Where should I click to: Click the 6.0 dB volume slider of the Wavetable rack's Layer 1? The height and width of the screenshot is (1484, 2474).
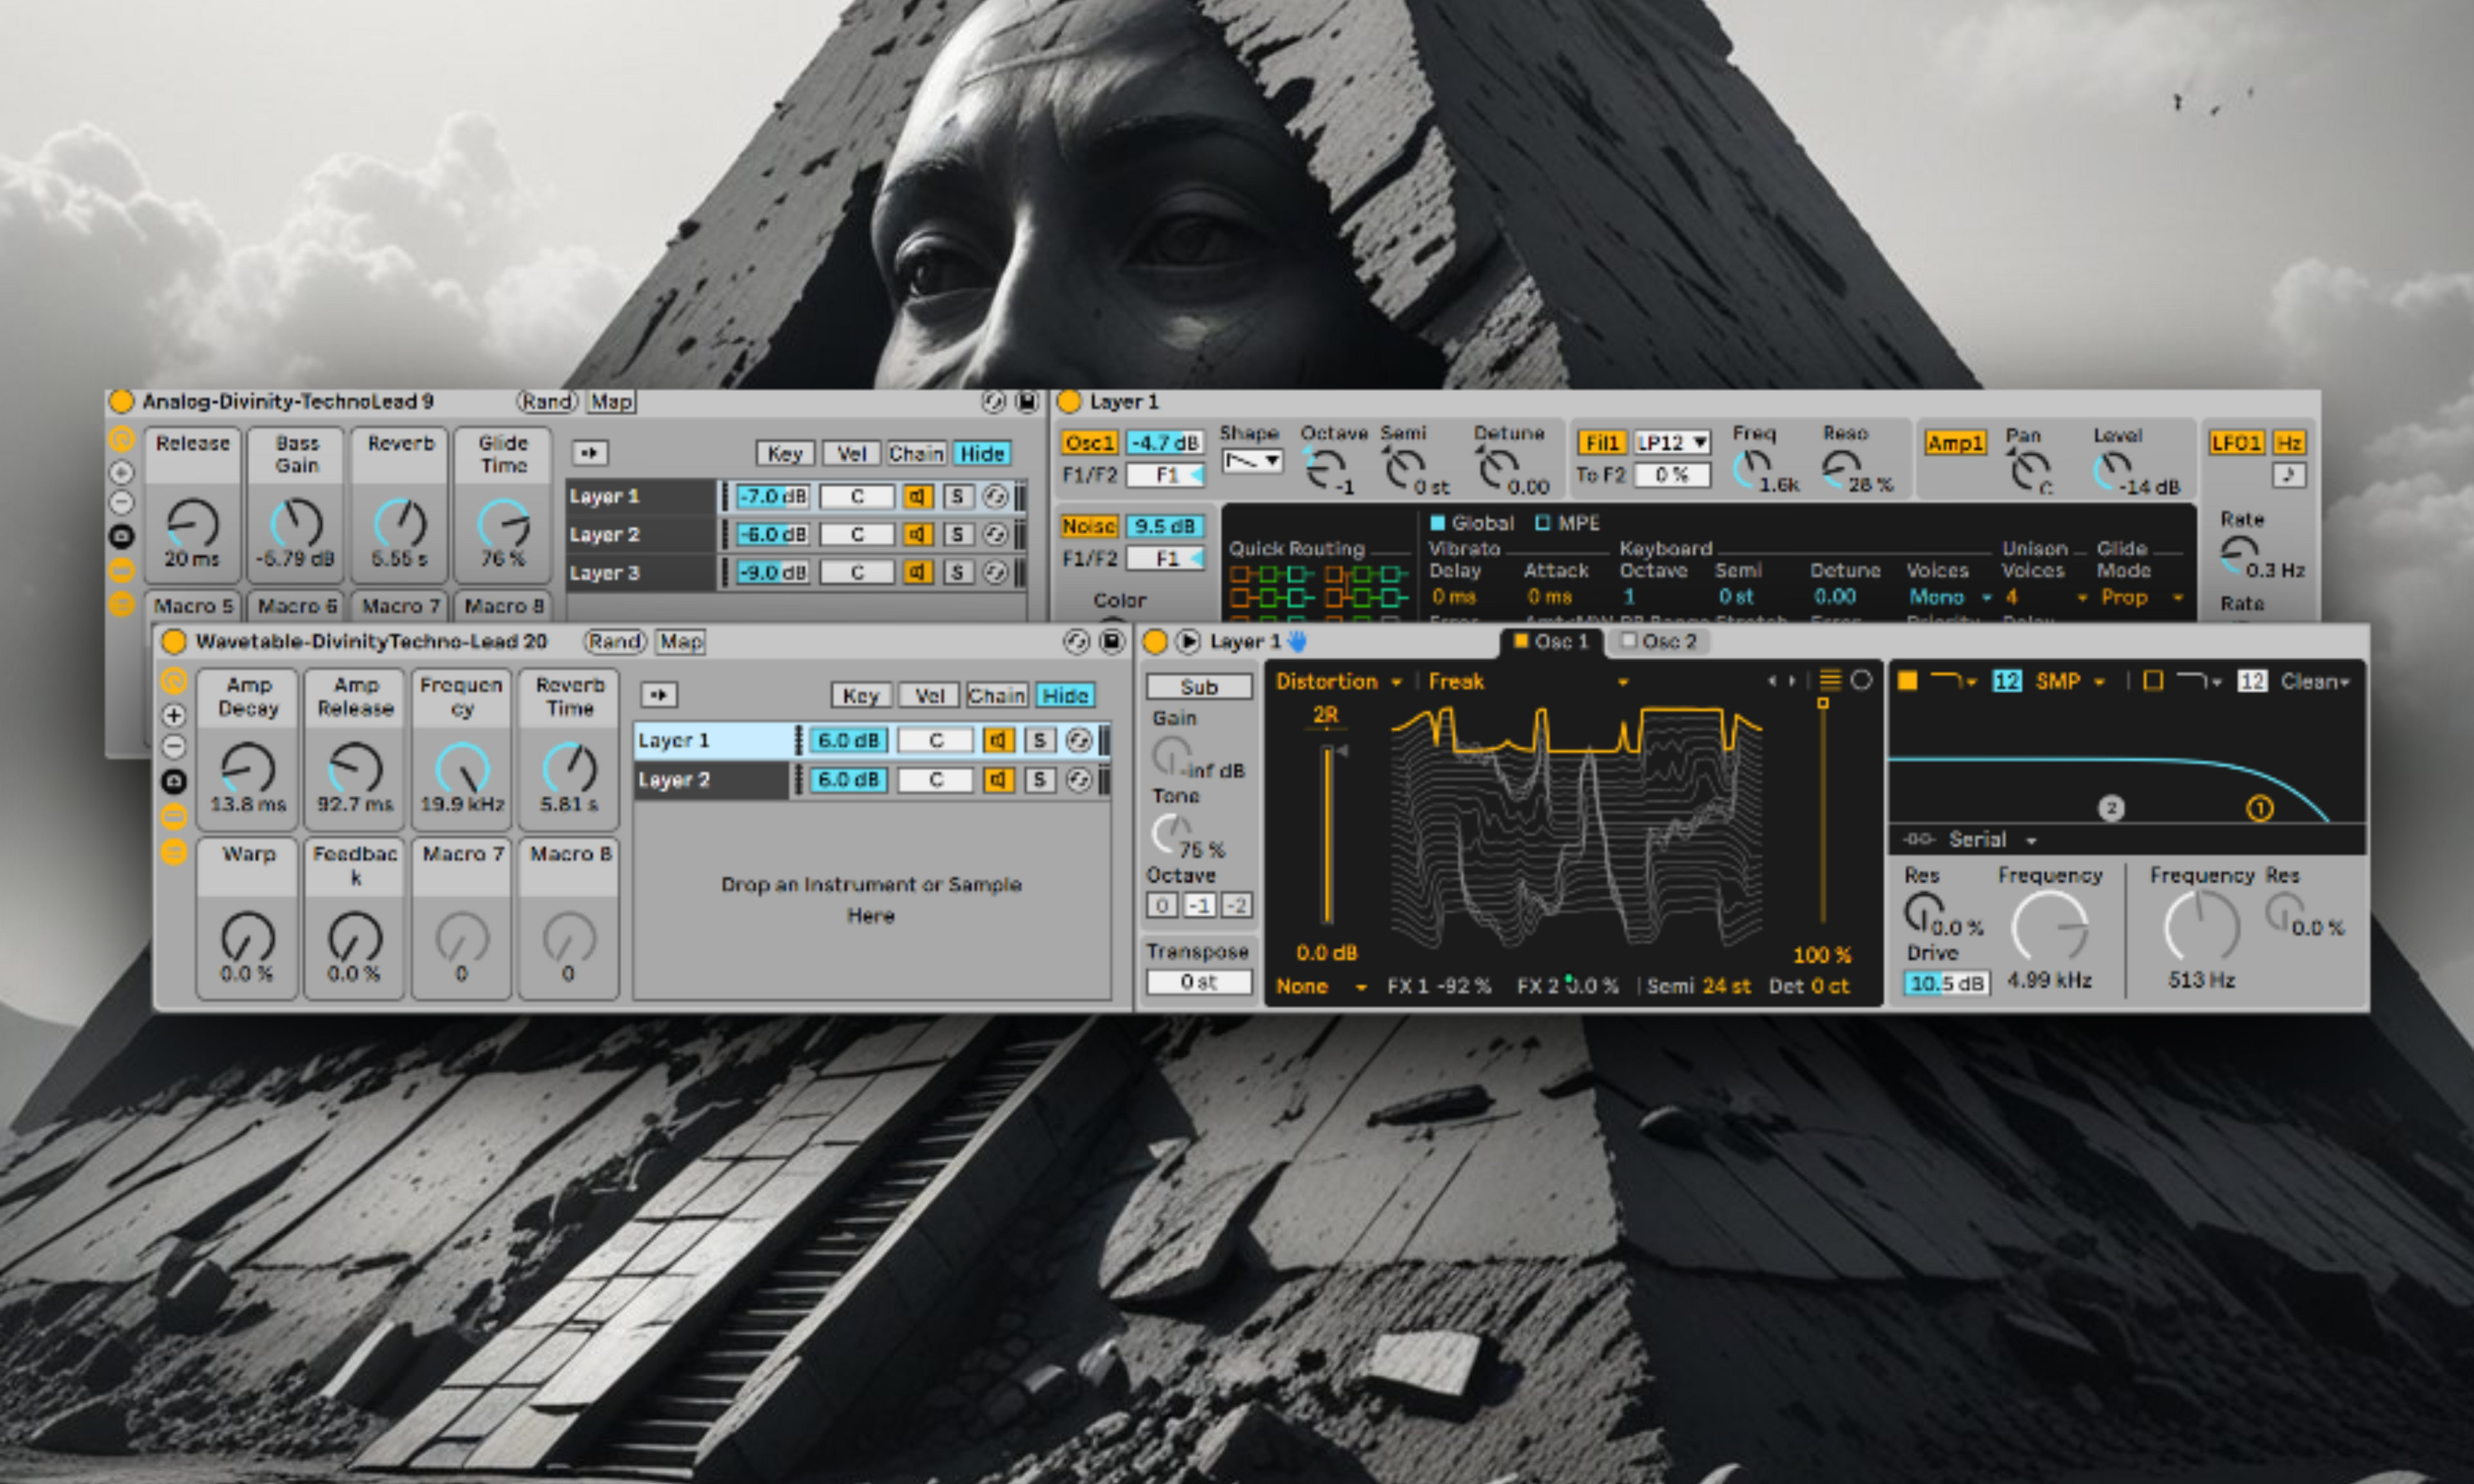[x=847, y=741]
